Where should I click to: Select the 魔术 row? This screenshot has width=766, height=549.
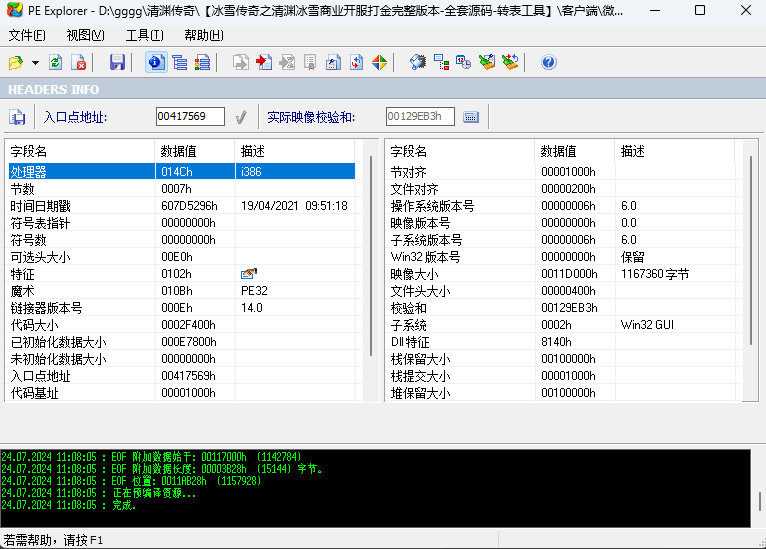(x=182, y=291)
